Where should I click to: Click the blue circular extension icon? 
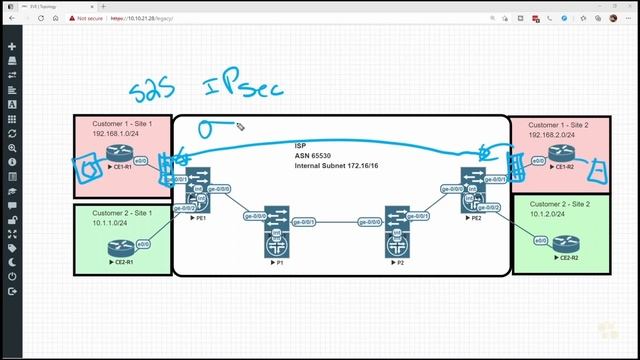(x=564, y=18)
